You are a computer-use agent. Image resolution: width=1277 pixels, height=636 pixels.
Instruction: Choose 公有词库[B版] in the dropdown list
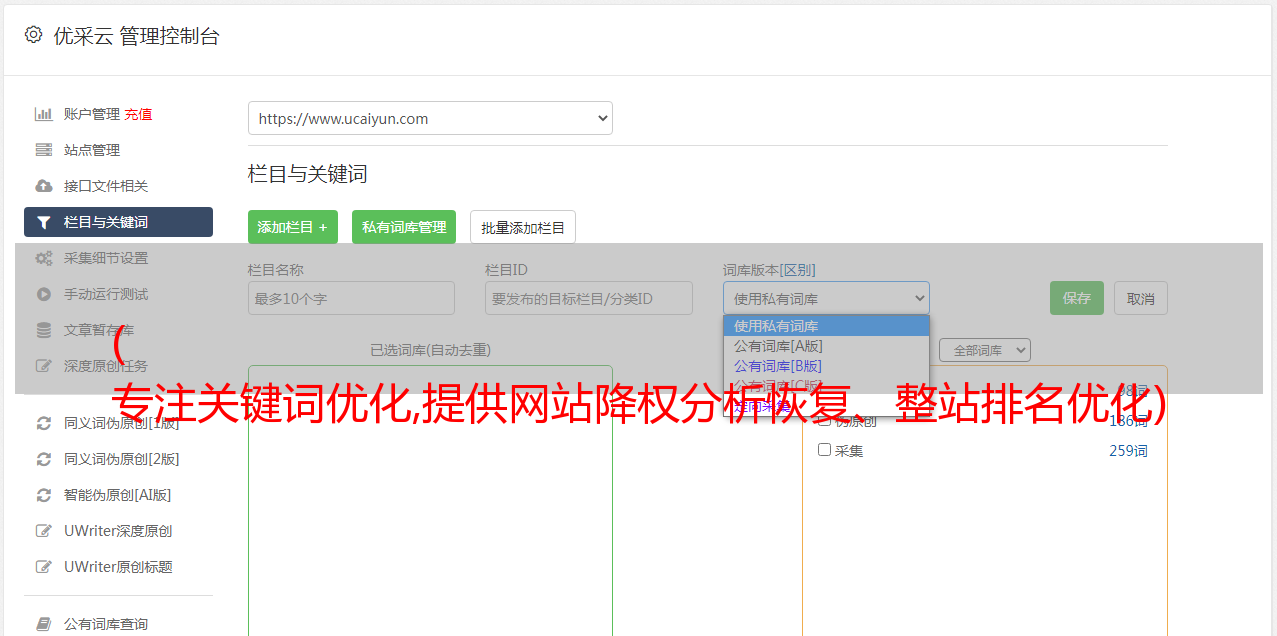coord(826,366)
